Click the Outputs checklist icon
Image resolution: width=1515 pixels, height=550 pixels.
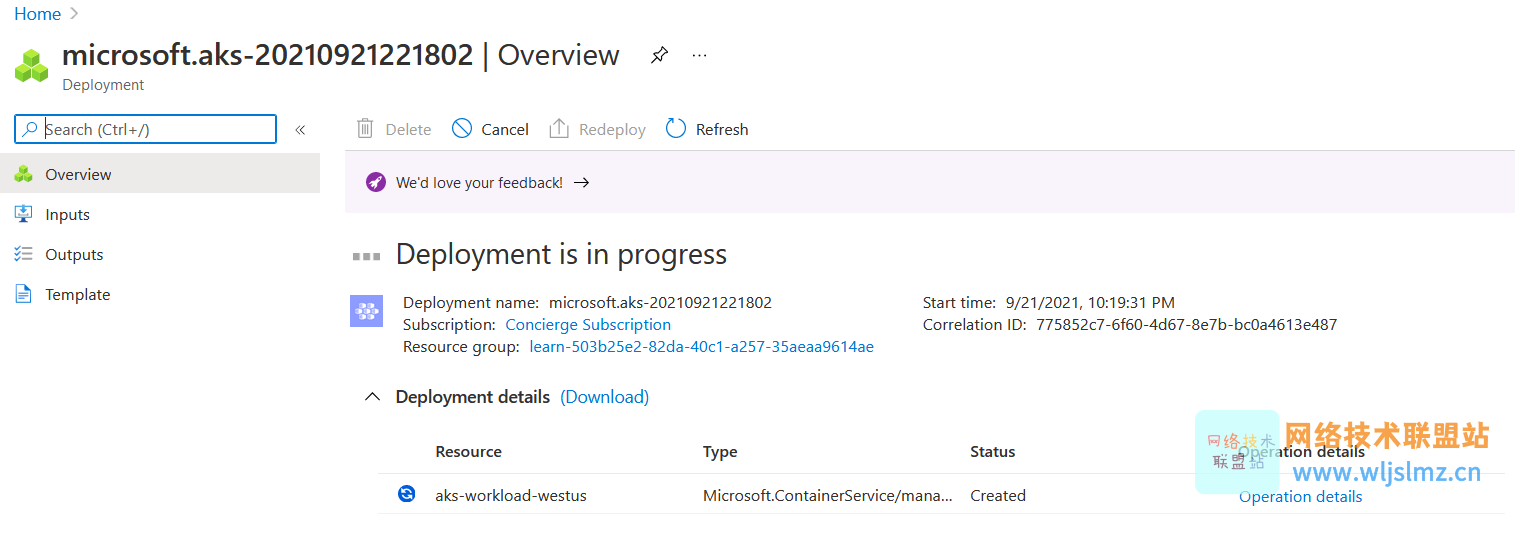pyautogui.click(x=23, y=254)
